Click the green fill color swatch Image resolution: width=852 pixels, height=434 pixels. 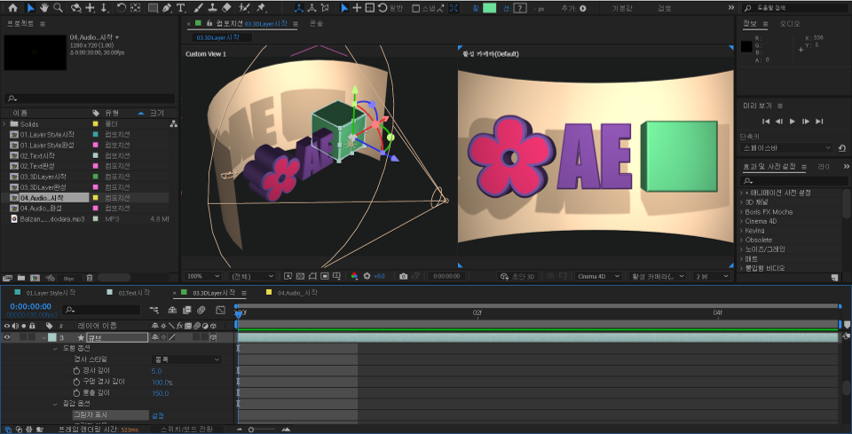[490, 8]
